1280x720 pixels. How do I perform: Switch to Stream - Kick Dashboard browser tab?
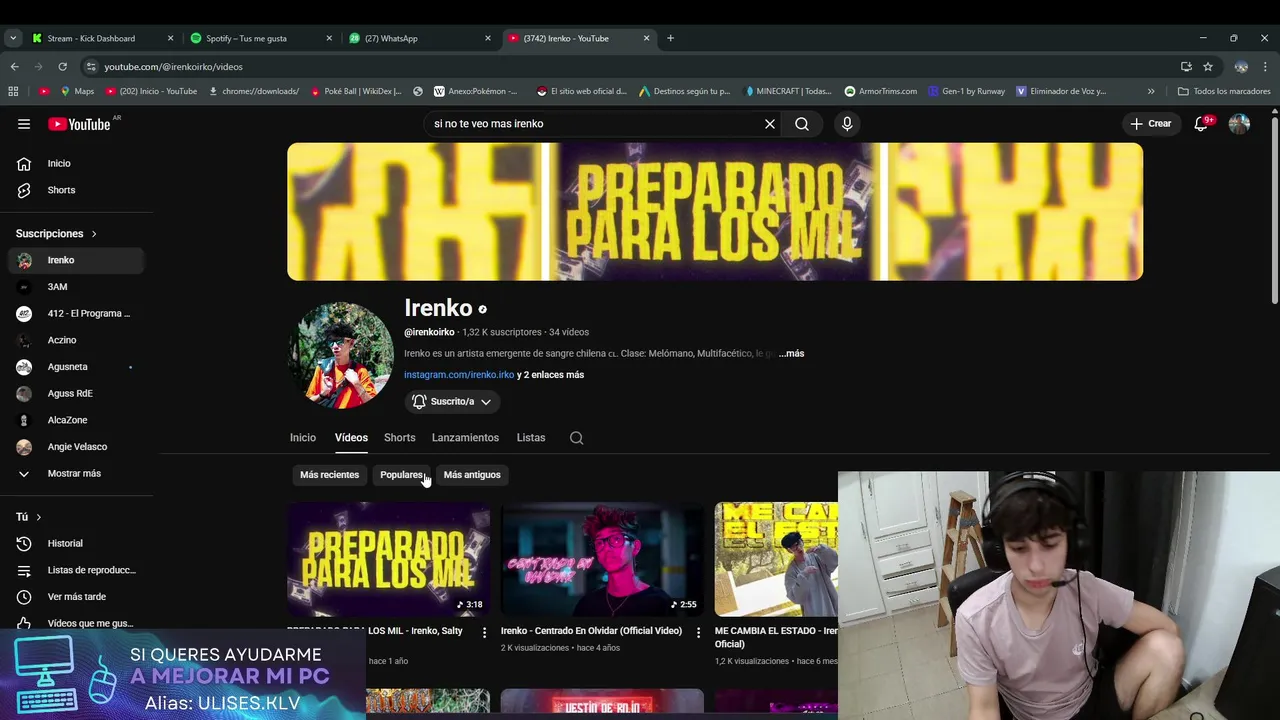coord(101,38)
